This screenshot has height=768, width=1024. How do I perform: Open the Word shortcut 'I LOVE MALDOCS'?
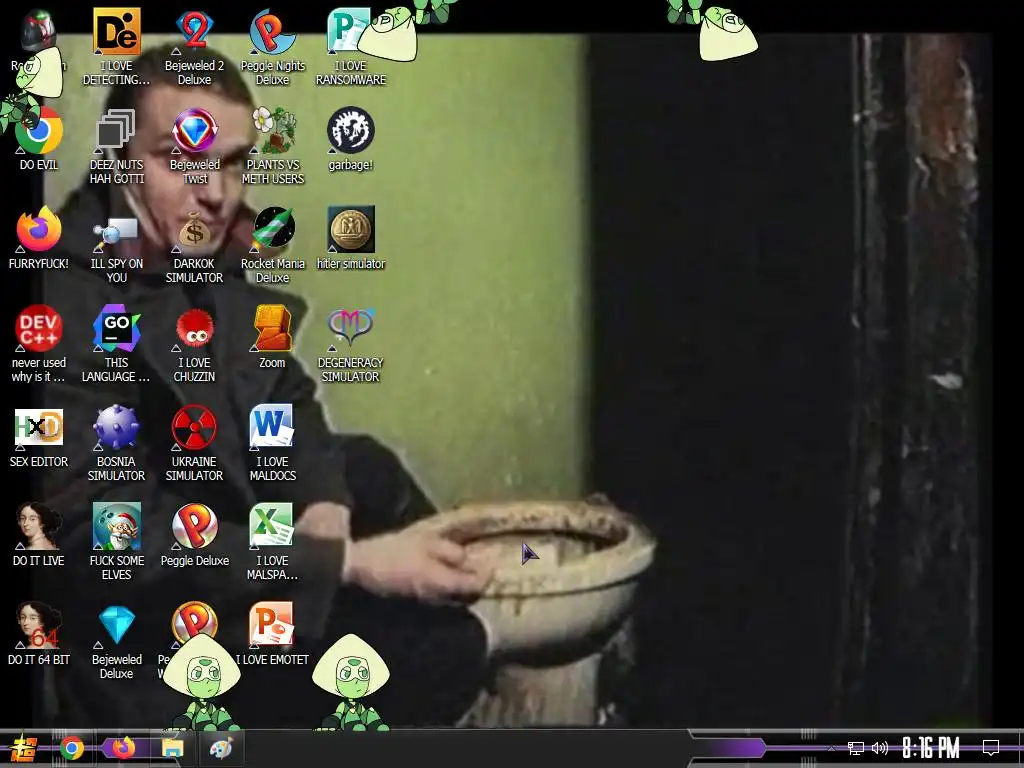click(272, 427)
